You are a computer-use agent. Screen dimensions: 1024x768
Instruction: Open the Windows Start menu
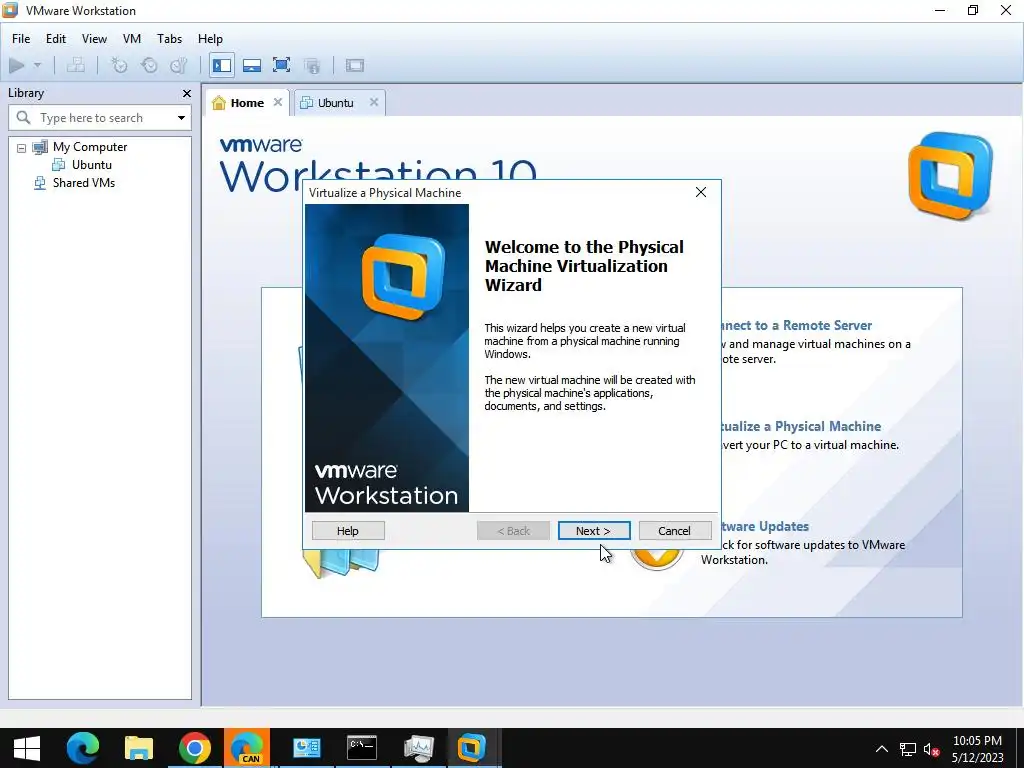(27, 748)
